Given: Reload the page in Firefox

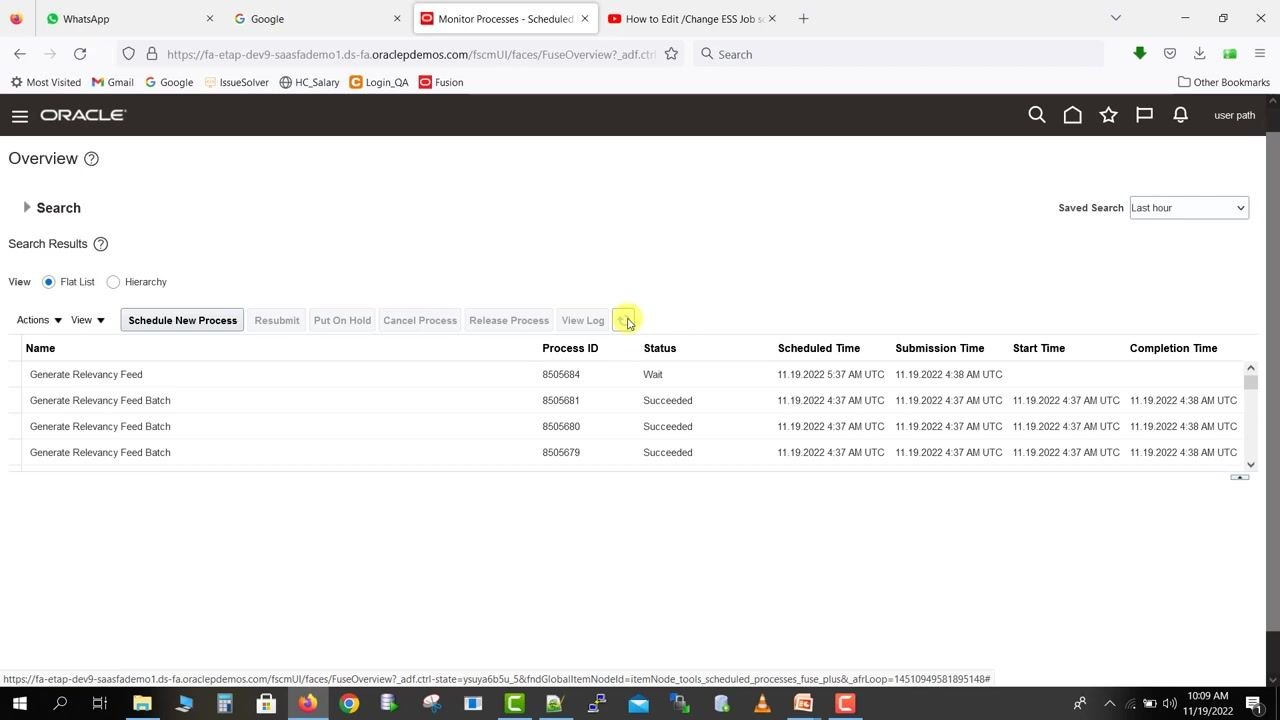Looking at the screenshot, I should (80, 54).
